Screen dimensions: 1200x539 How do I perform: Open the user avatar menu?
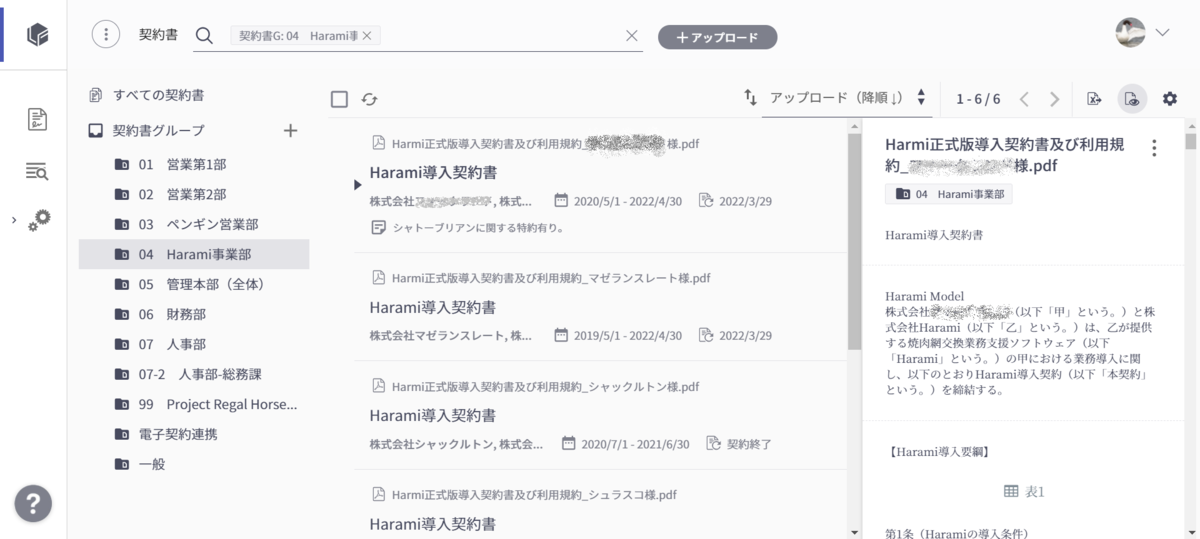click(1142, 32)
